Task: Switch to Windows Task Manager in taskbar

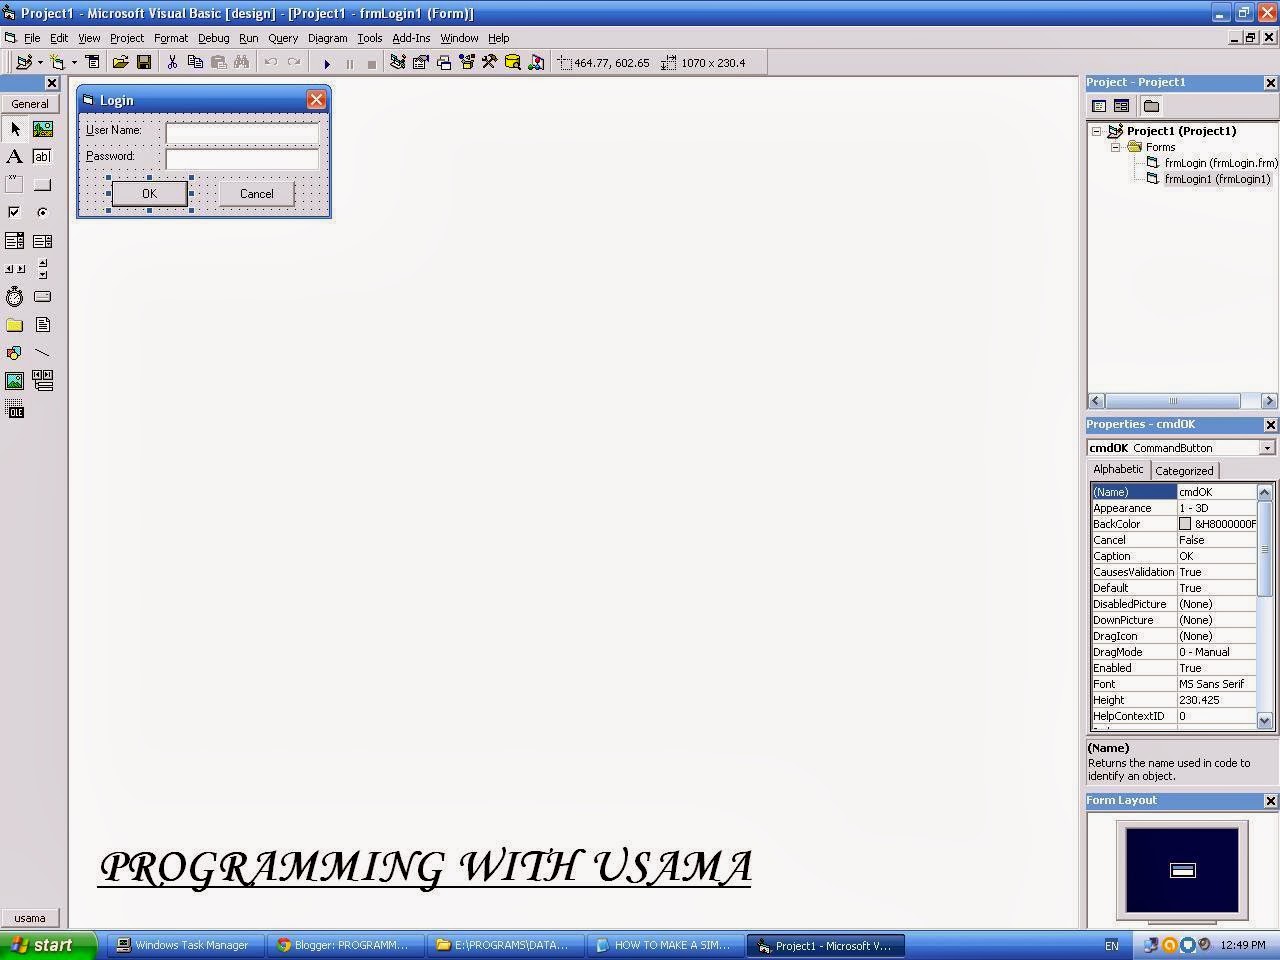Action: (x=186, y=945)
